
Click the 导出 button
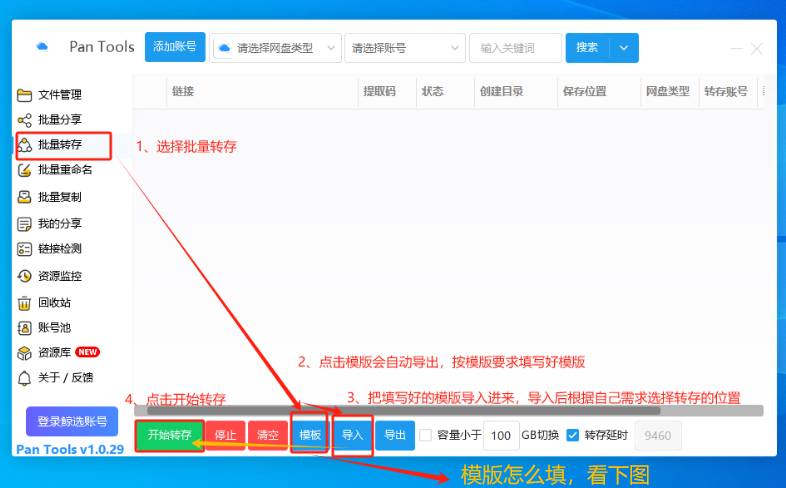pos(395,435)
